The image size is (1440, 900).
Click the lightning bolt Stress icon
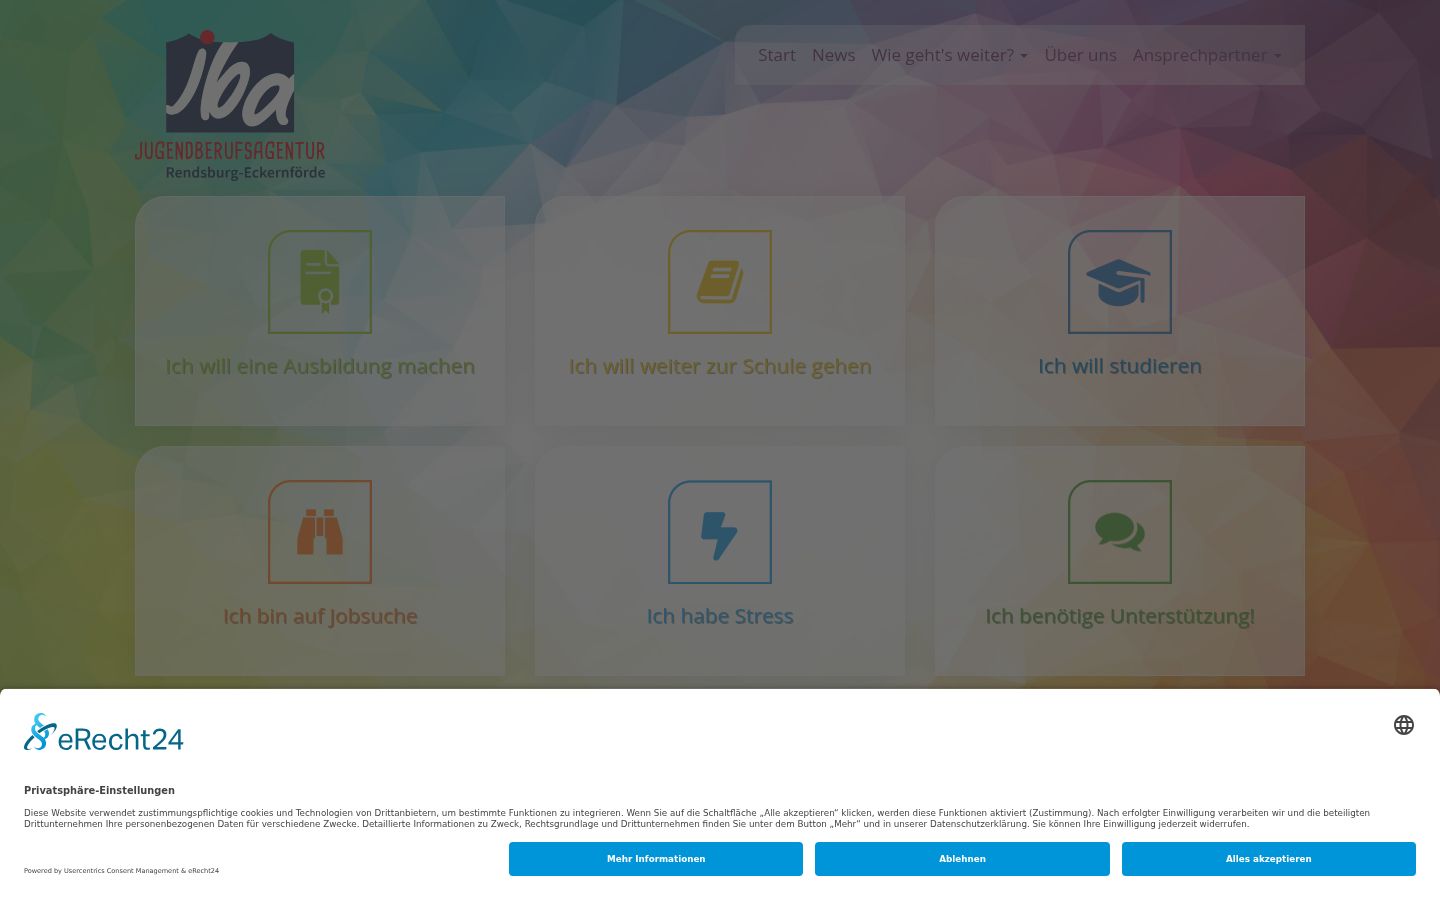point(720,532)
